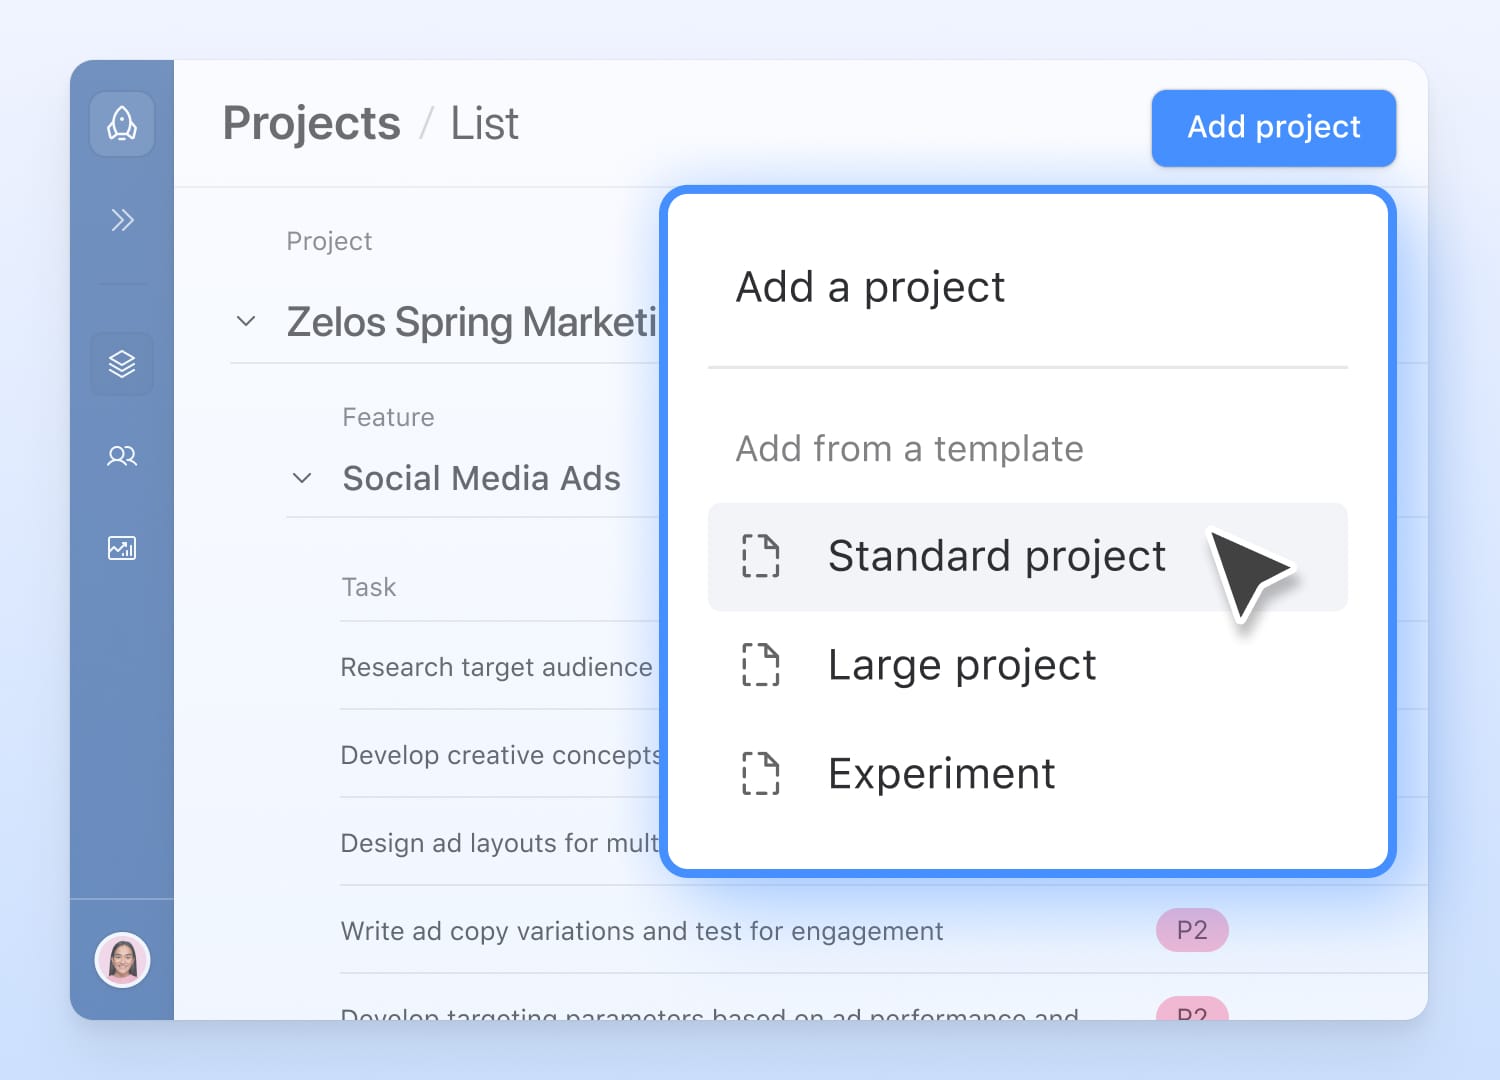
Task: Click the Experiment template file icon
Action: click(x=761, y=774)
